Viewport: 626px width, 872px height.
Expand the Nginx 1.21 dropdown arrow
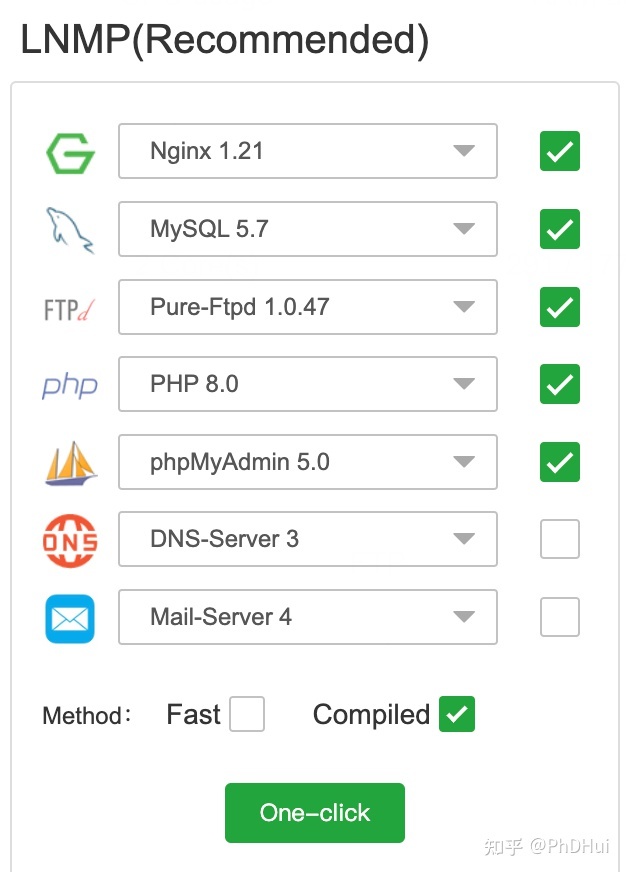coord(464,151)
